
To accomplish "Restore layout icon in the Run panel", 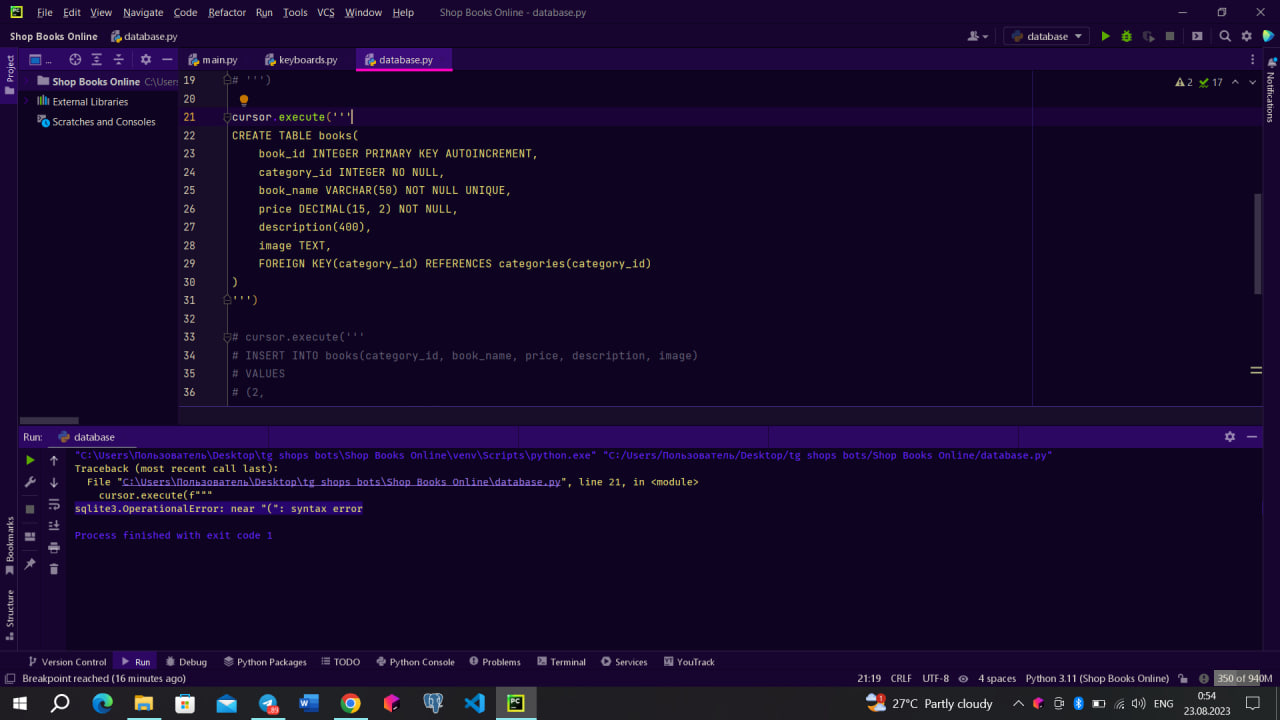I will pyautogui.click(x=30, y=537).
